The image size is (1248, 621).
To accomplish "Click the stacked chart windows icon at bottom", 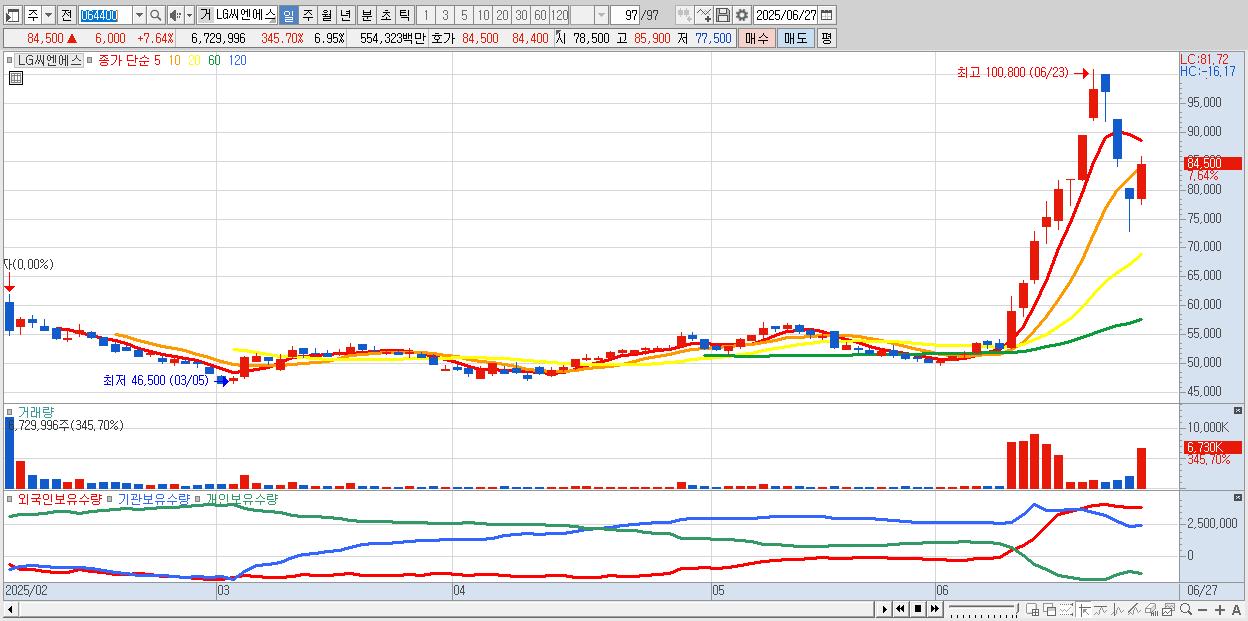I will click(1169, 609).
